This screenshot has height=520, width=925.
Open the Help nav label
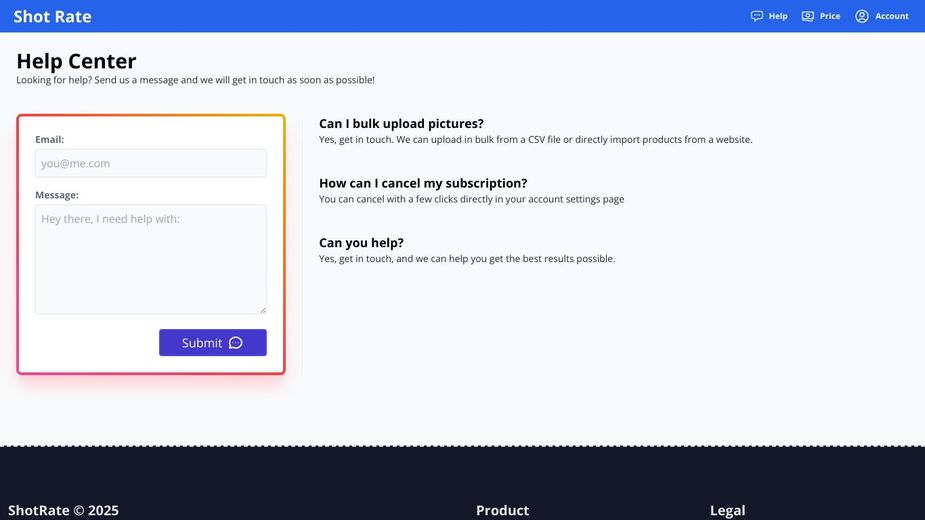pos(778,16)
